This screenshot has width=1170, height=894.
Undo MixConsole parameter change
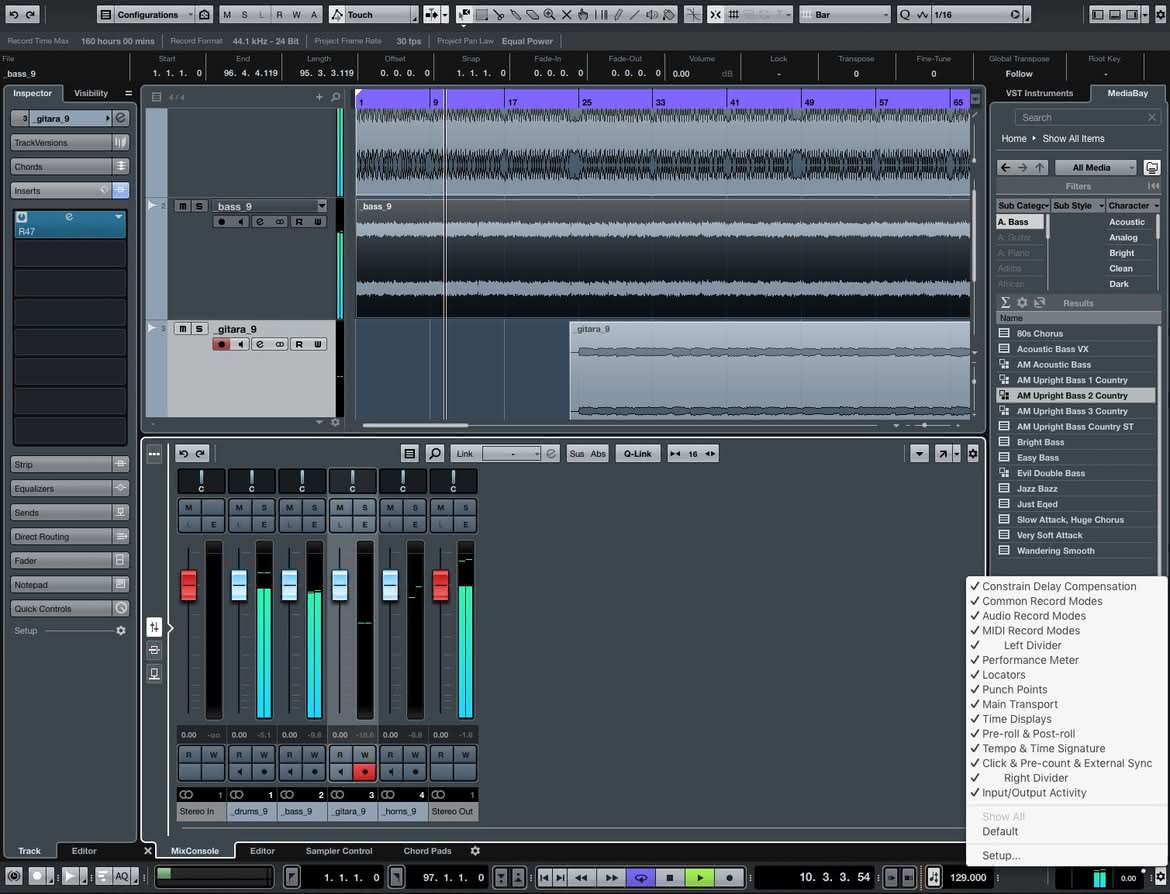click(184, 454)
